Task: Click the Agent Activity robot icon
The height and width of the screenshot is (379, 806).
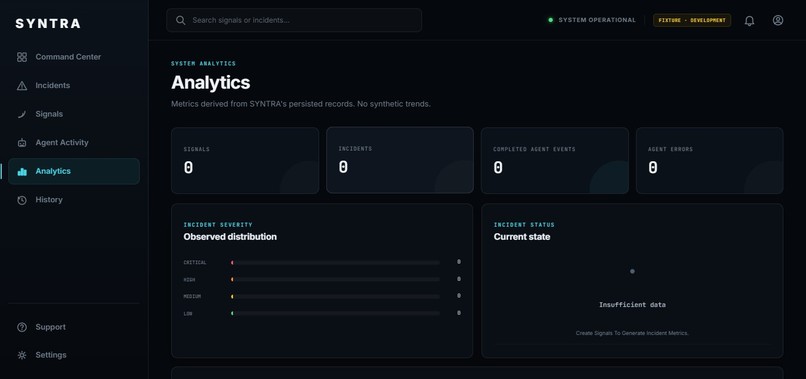Action: click(22, 143)
